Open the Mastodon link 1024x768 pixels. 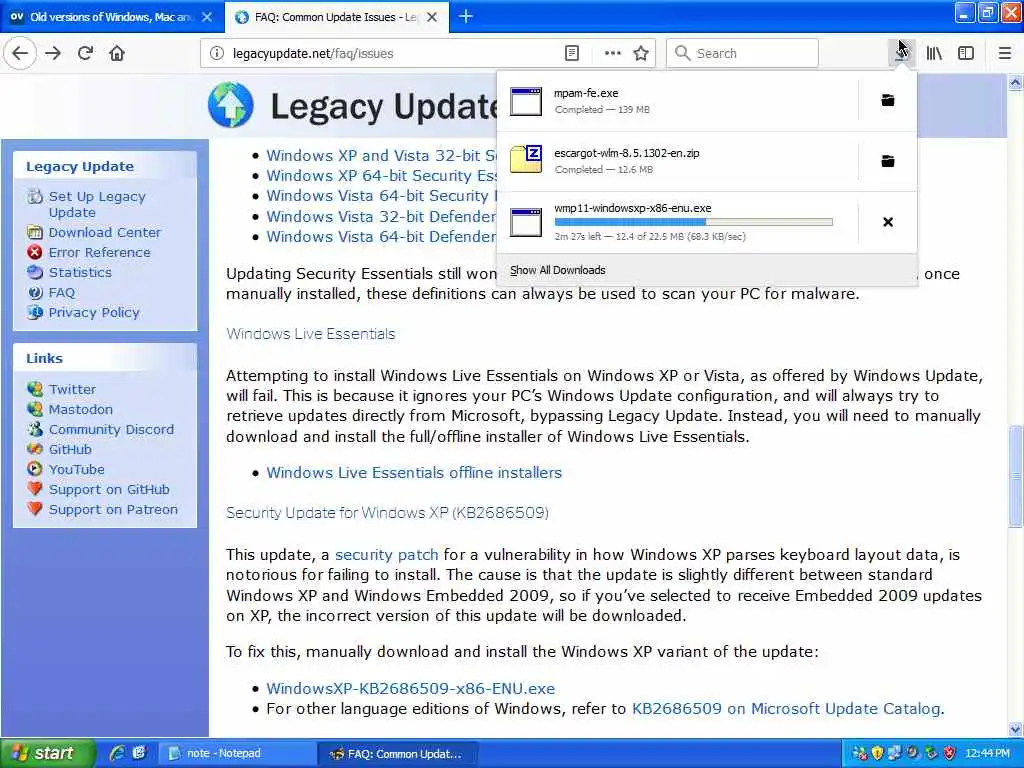pyautogui.click(x=80, y=409)
